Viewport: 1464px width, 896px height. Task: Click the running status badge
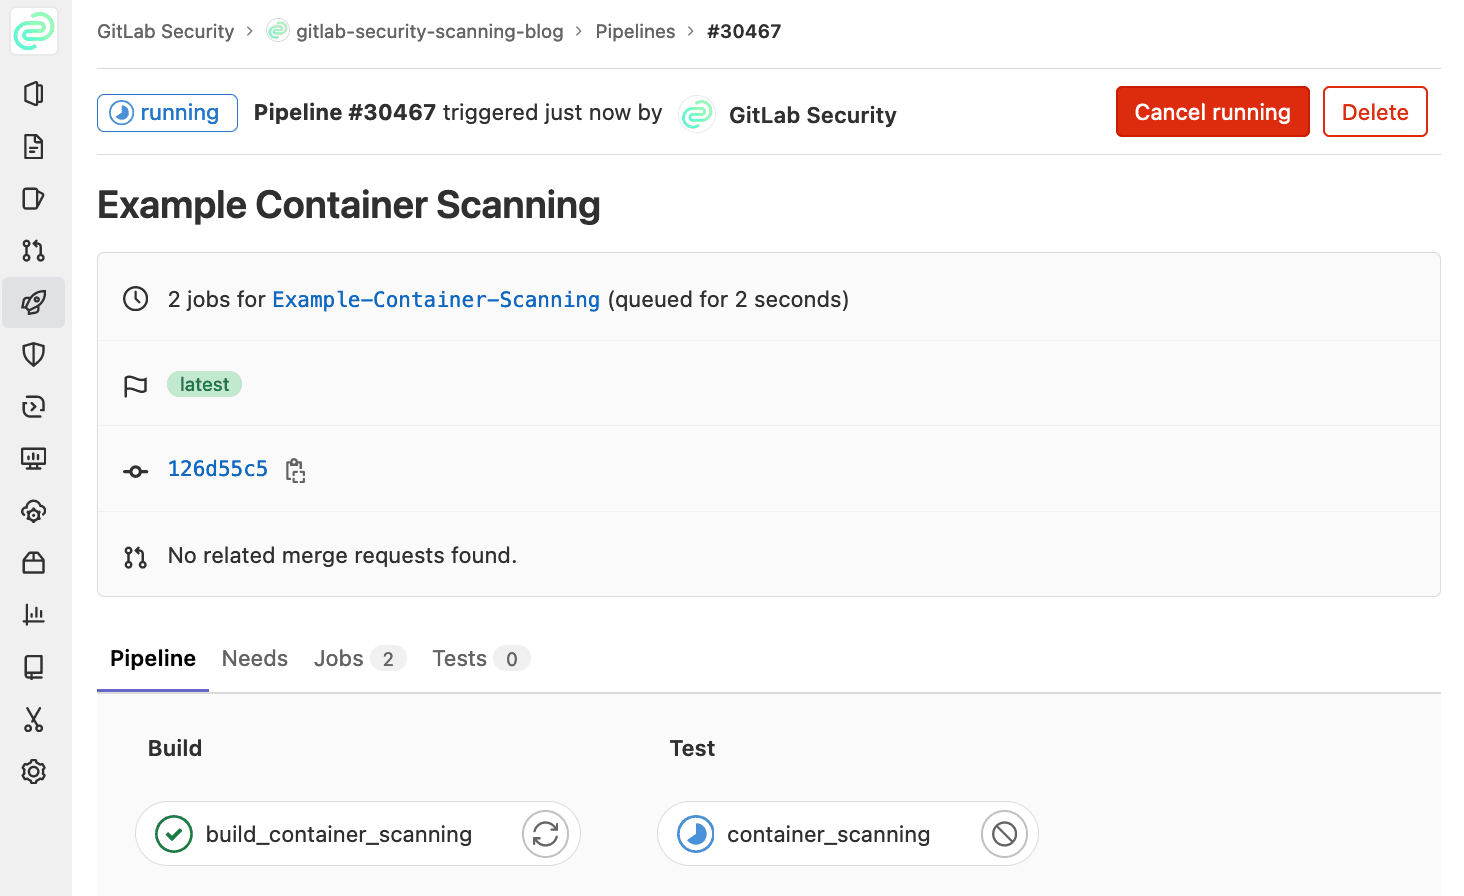tap(167, 113)
